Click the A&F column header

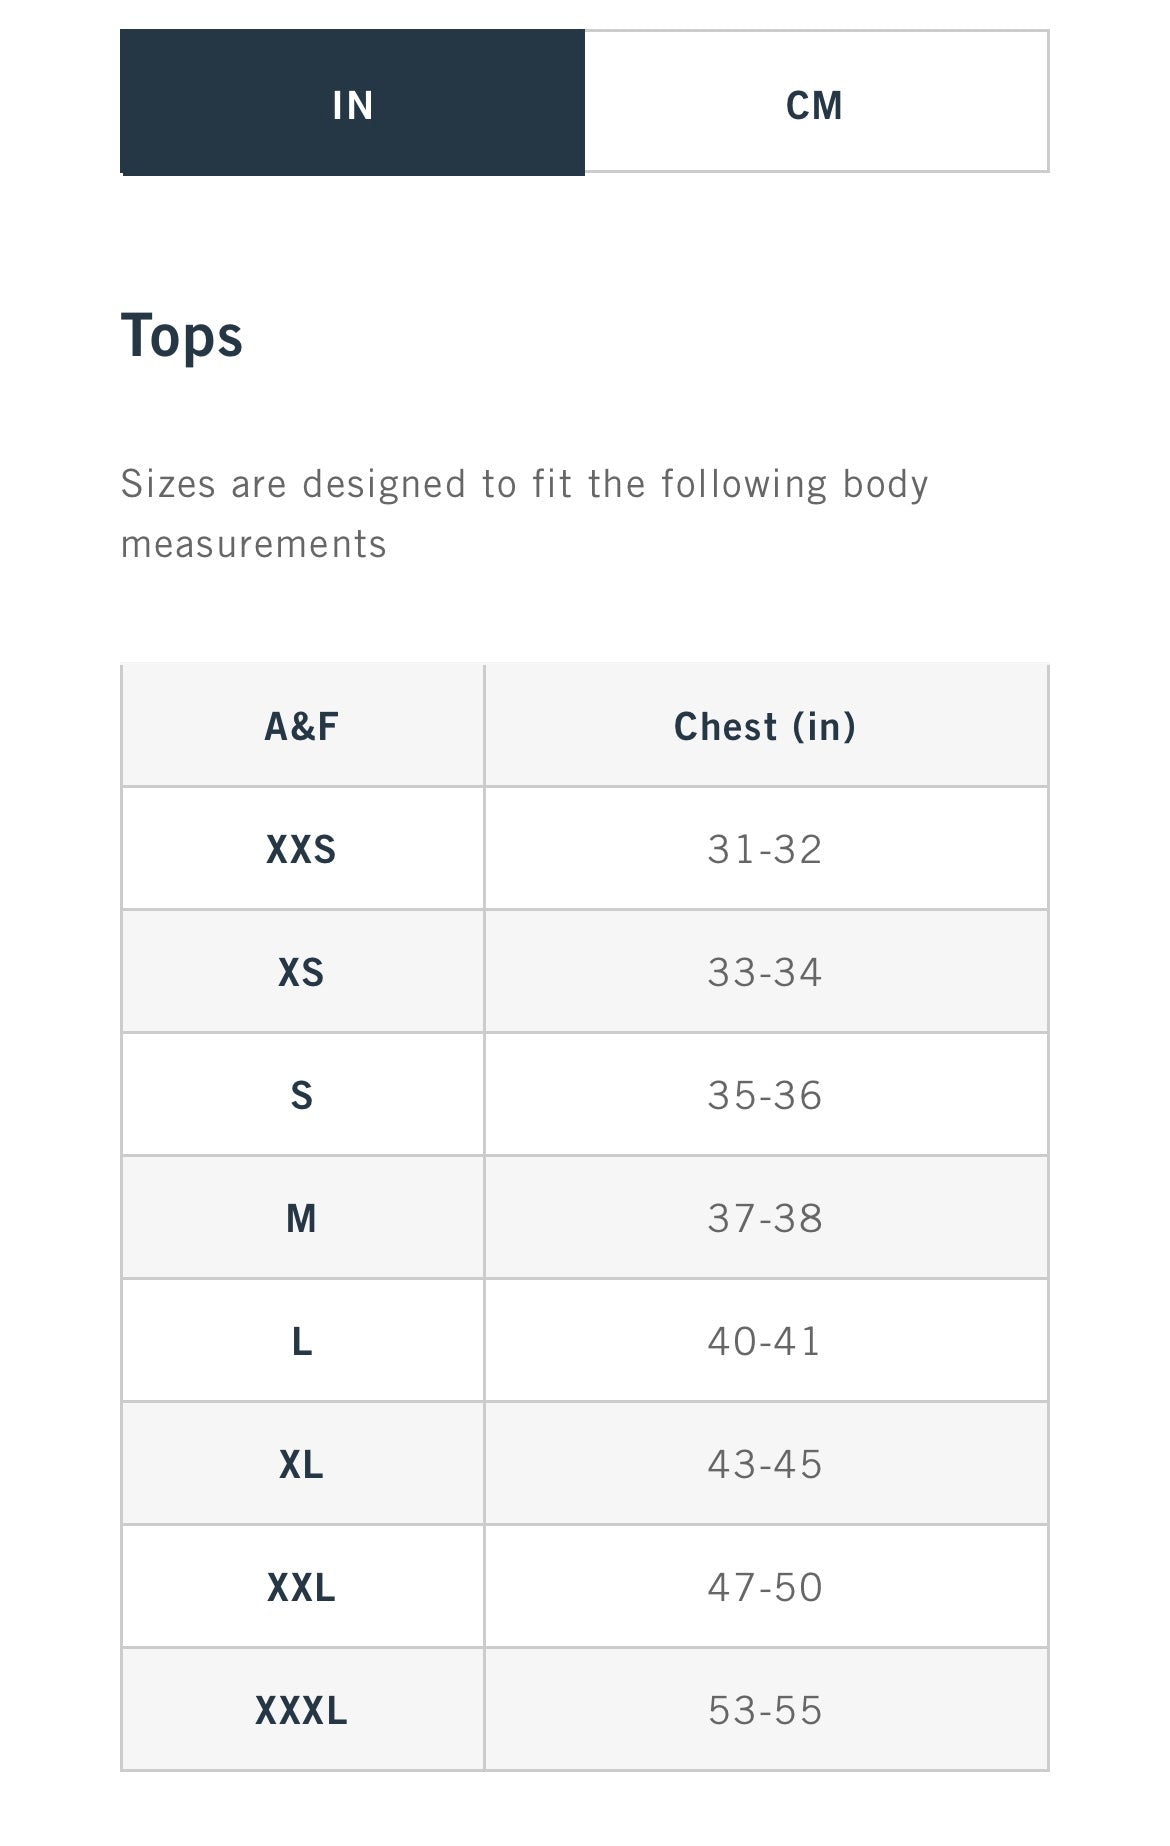302,726
